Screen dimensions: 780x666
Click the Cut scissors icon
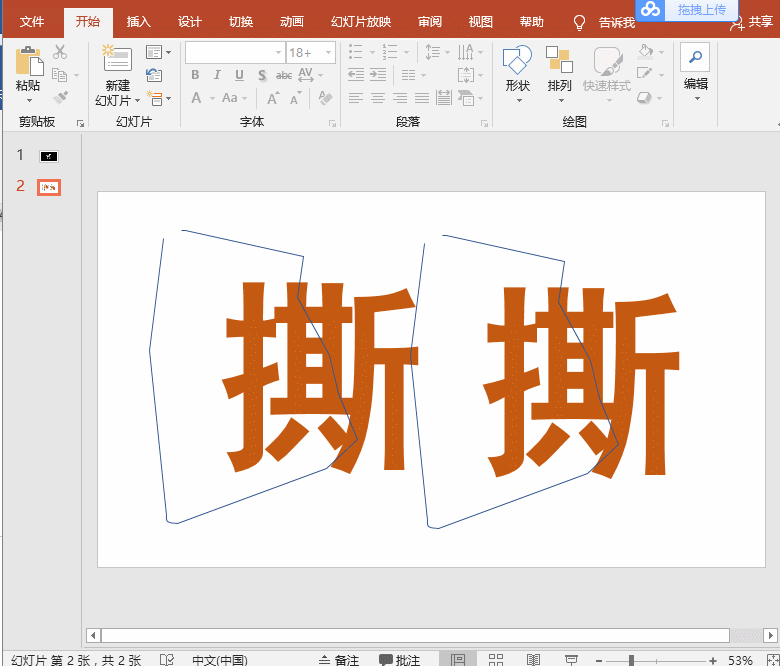click(x=60, y=52)
